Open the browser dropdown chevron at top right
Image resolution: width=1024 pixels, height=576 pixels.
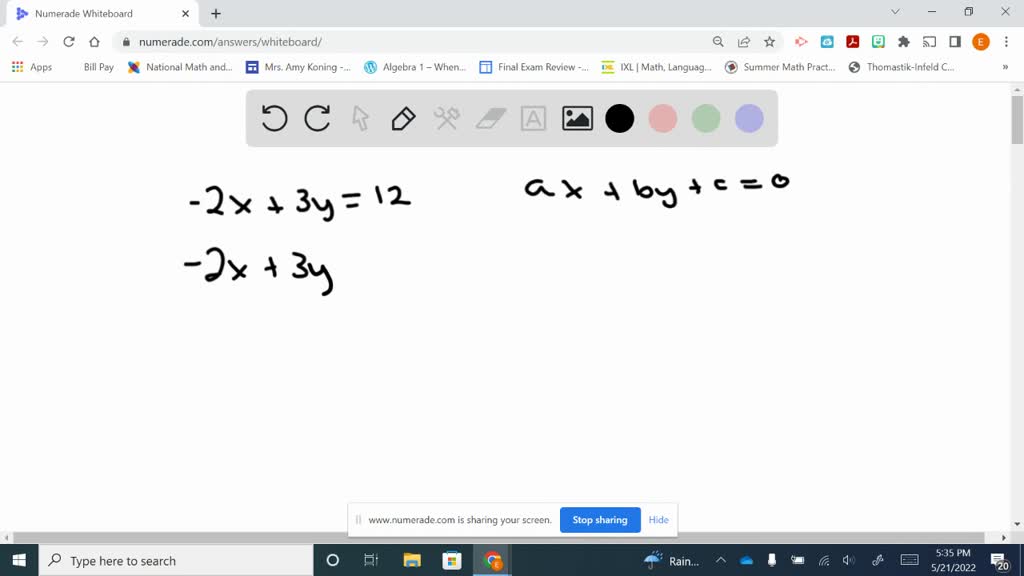click(x=895, y=12)
